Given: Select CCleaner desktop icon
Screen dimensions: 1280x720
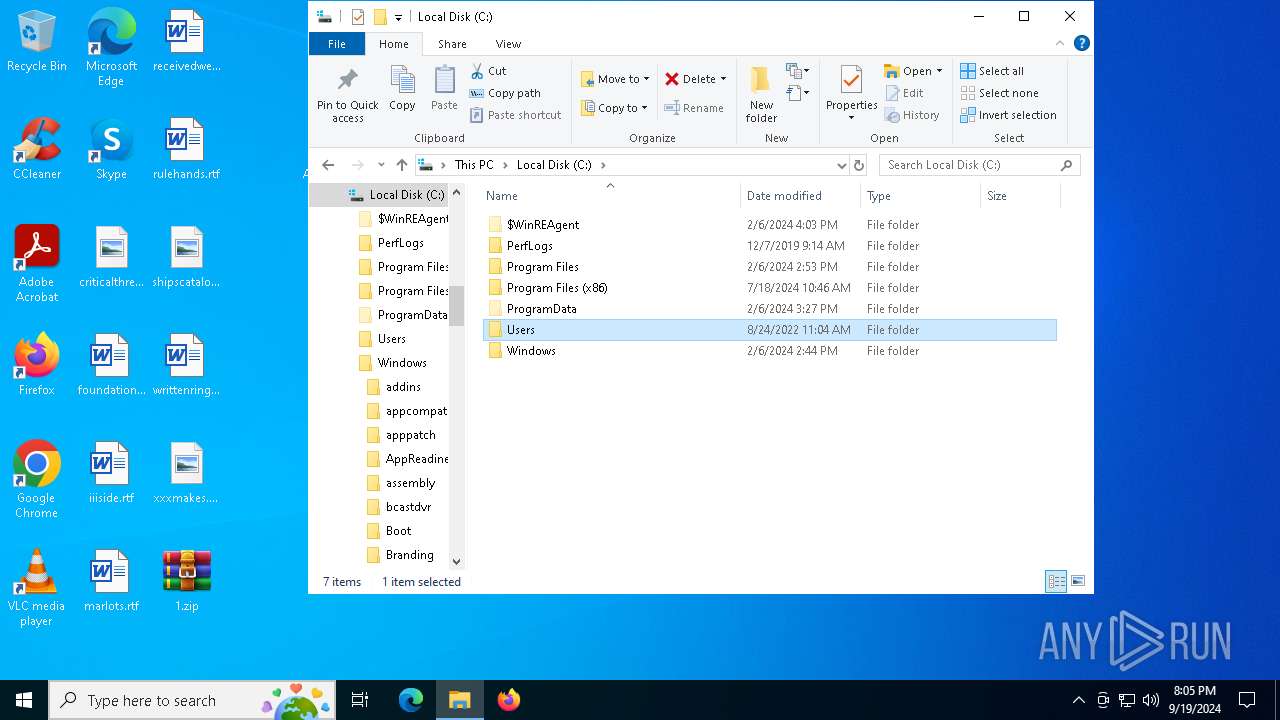Looking at the screenshot, I should click(37, 150).
